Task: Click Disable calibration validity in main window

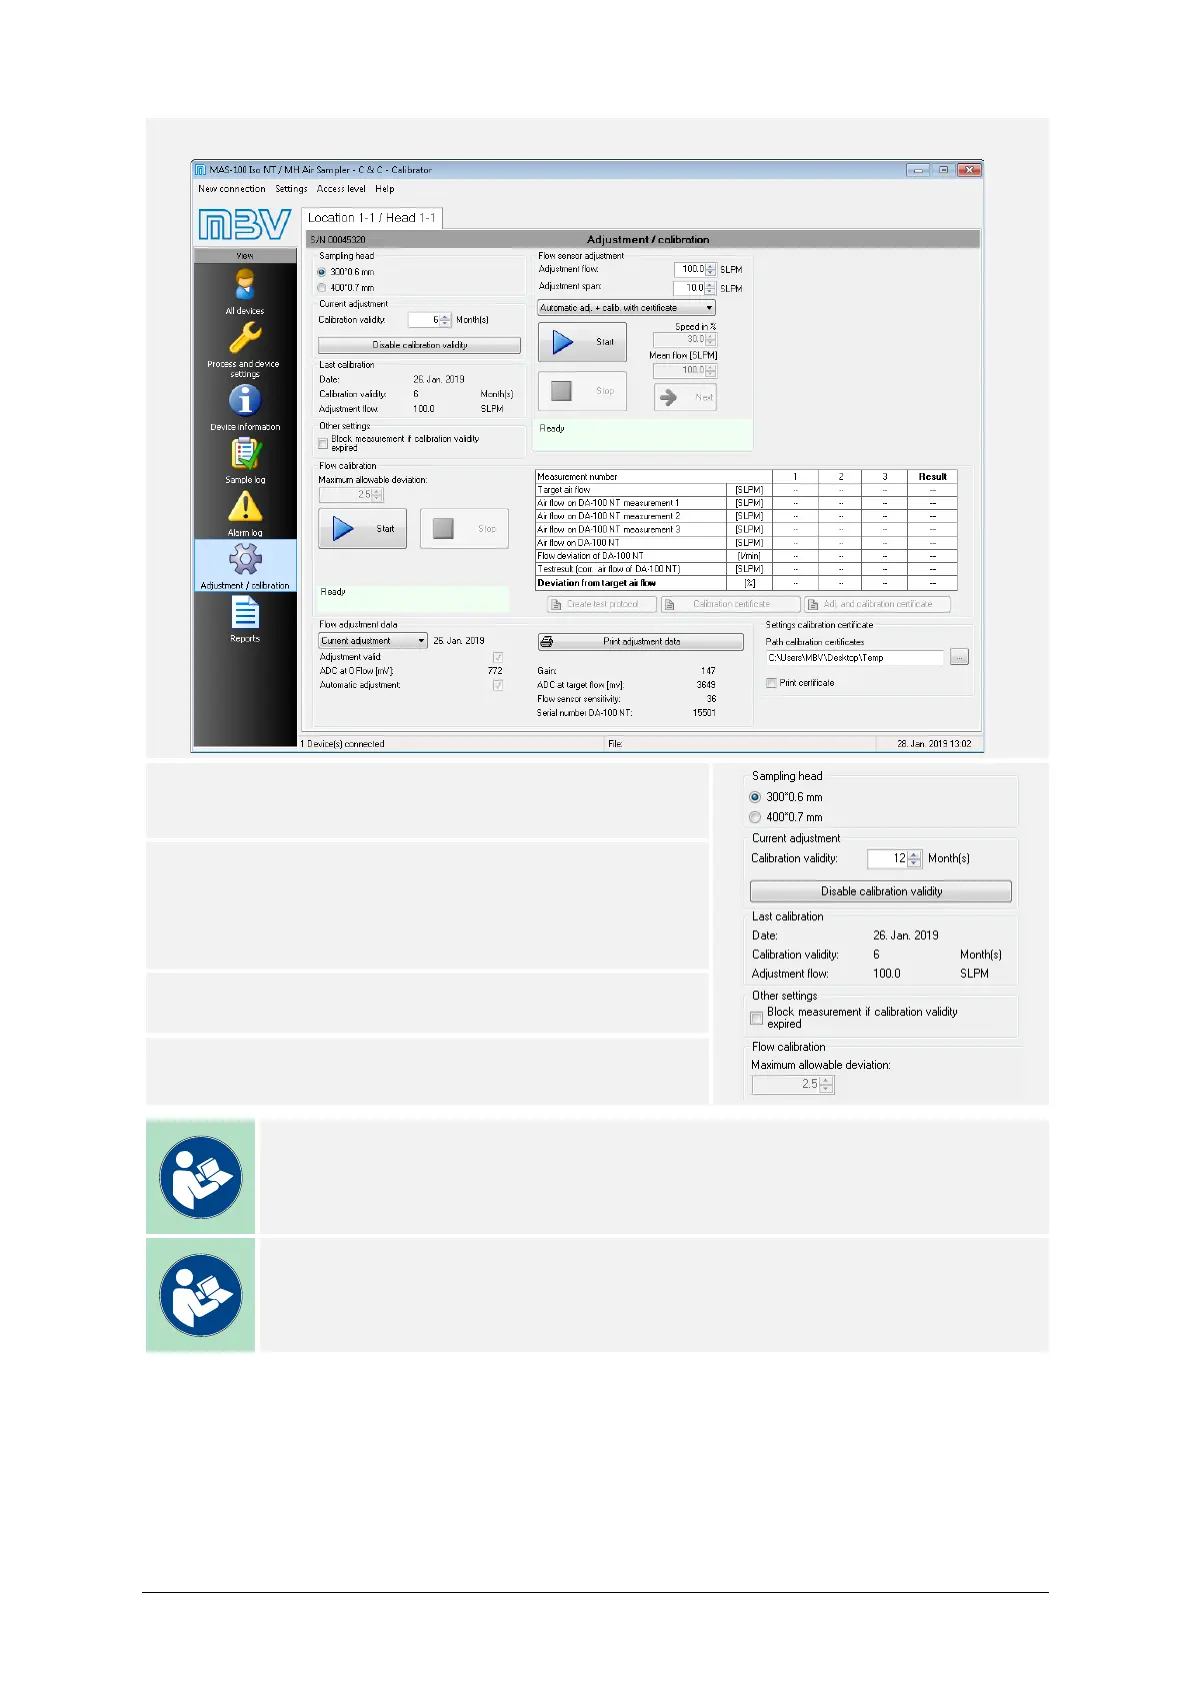Action: pyautogui.click(x=420, y=345)
